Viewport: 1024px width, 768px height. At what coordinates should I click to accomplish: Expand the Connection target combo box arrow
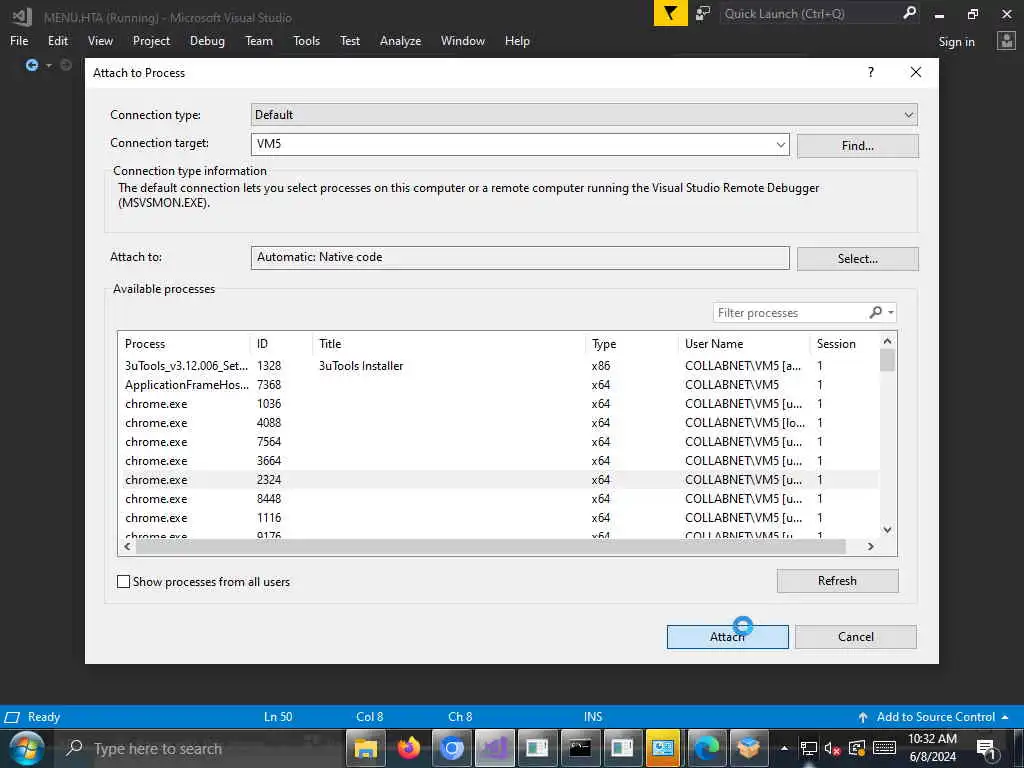tap(780, 144)
